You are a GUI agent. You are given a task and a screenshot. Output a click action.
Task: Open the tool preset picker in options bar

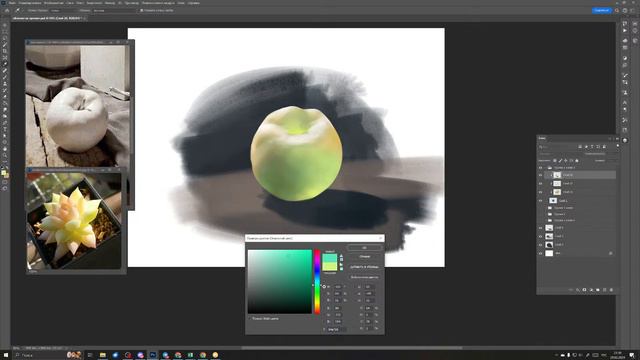18,10
